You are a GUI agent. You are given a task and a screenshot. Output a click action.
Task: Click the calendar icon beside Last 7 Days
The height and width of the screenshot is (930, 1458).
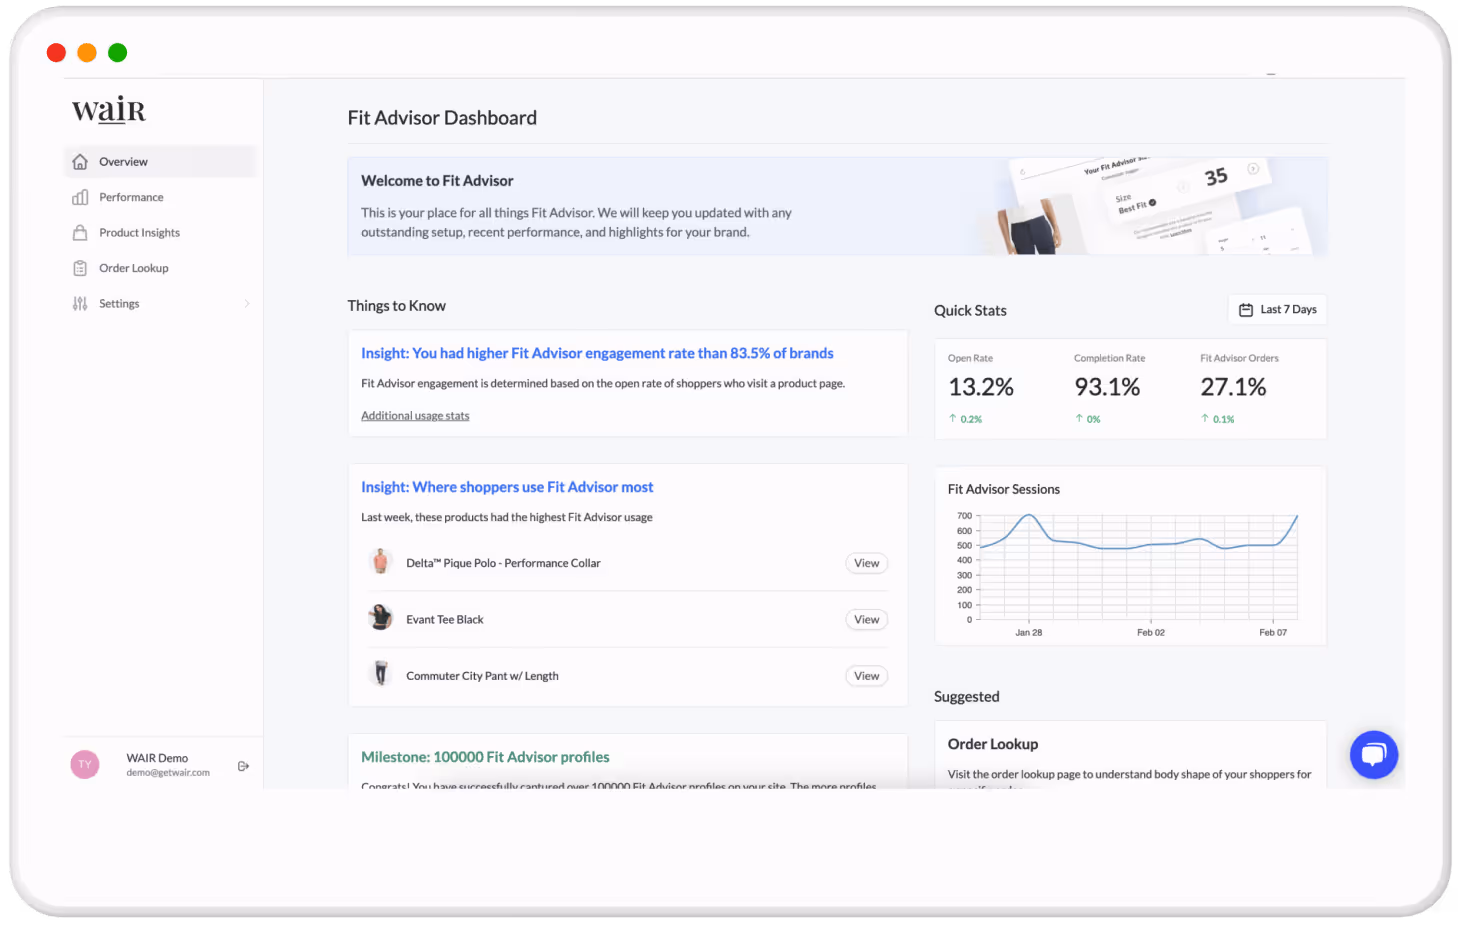pos(1246,309)
